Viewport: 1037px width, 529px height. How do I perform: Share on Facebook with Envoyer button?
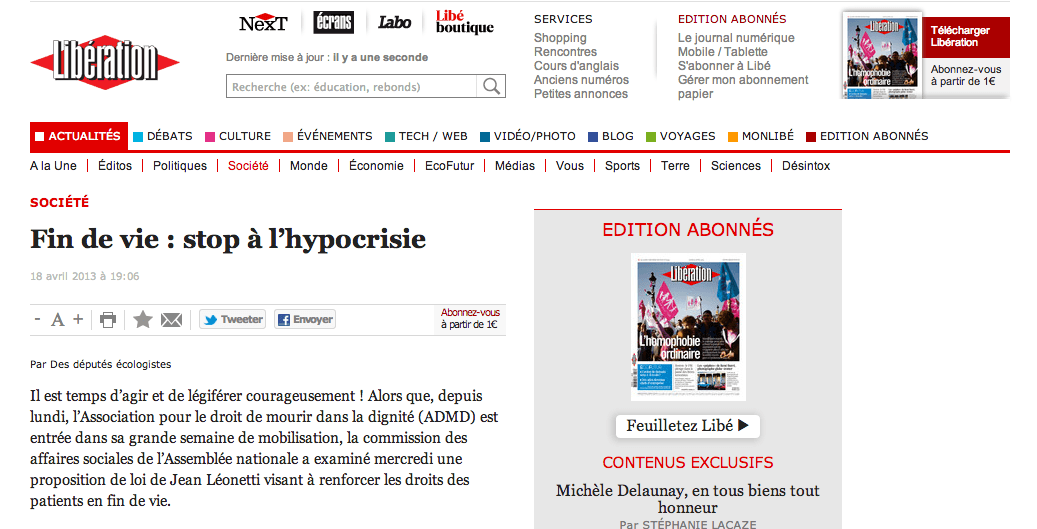click(x=305, y=319)
